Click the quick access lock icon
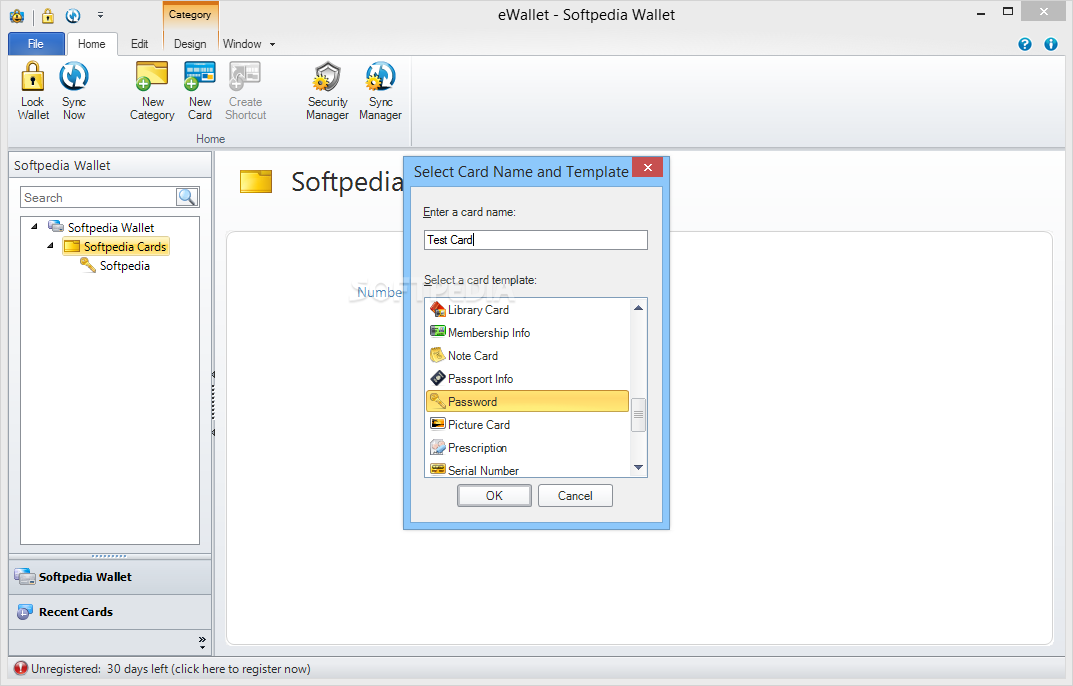Screen dimensions: 1073x686 click(48, 15)
